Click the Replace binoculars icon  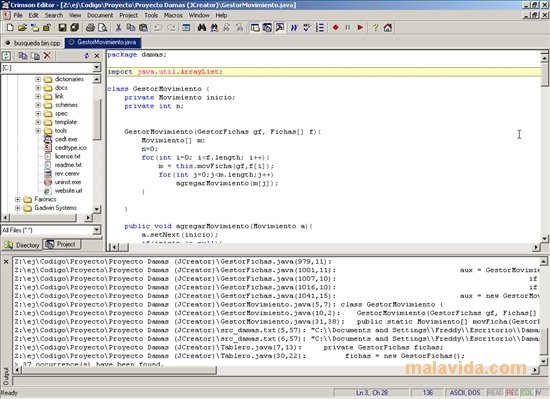pyautogui.click(x=214, y=27)
